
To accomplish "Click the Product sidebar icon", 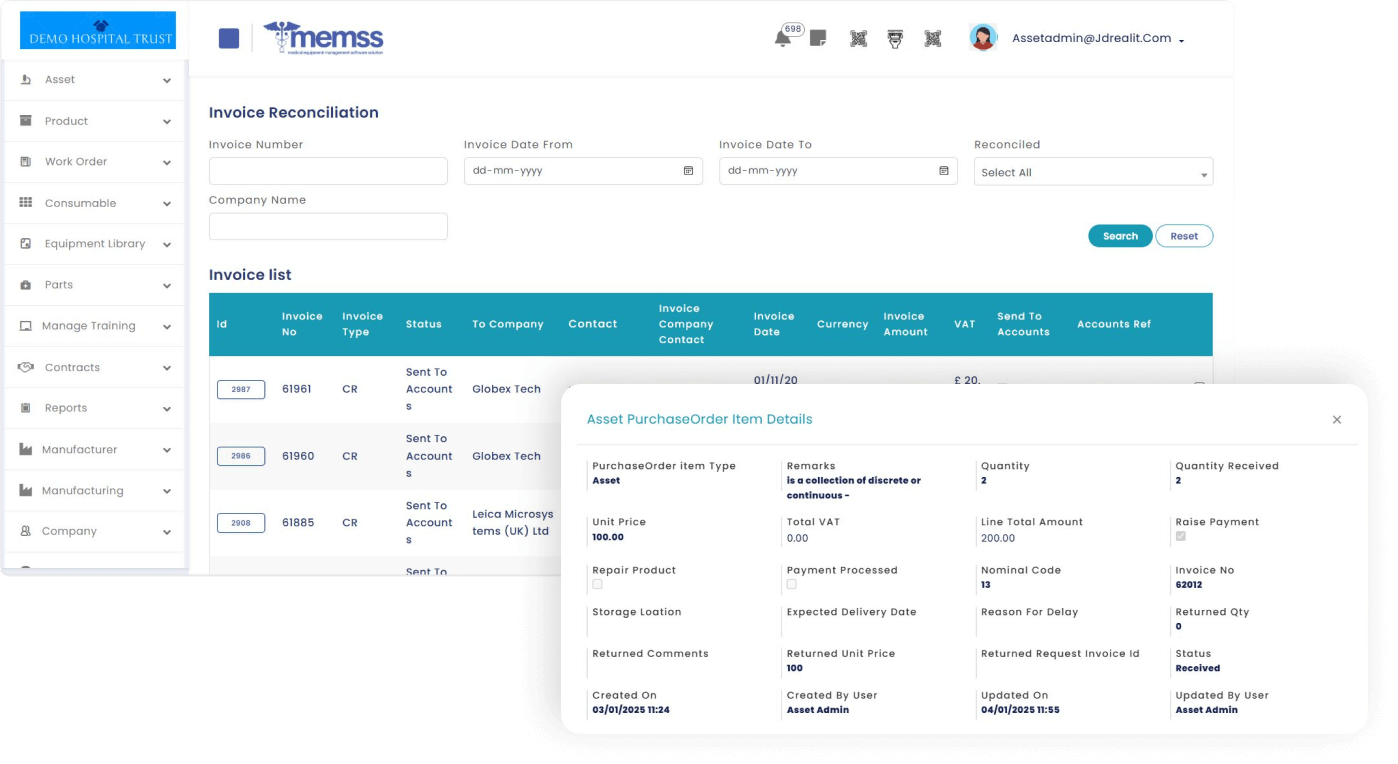I will tap(26, 121).
